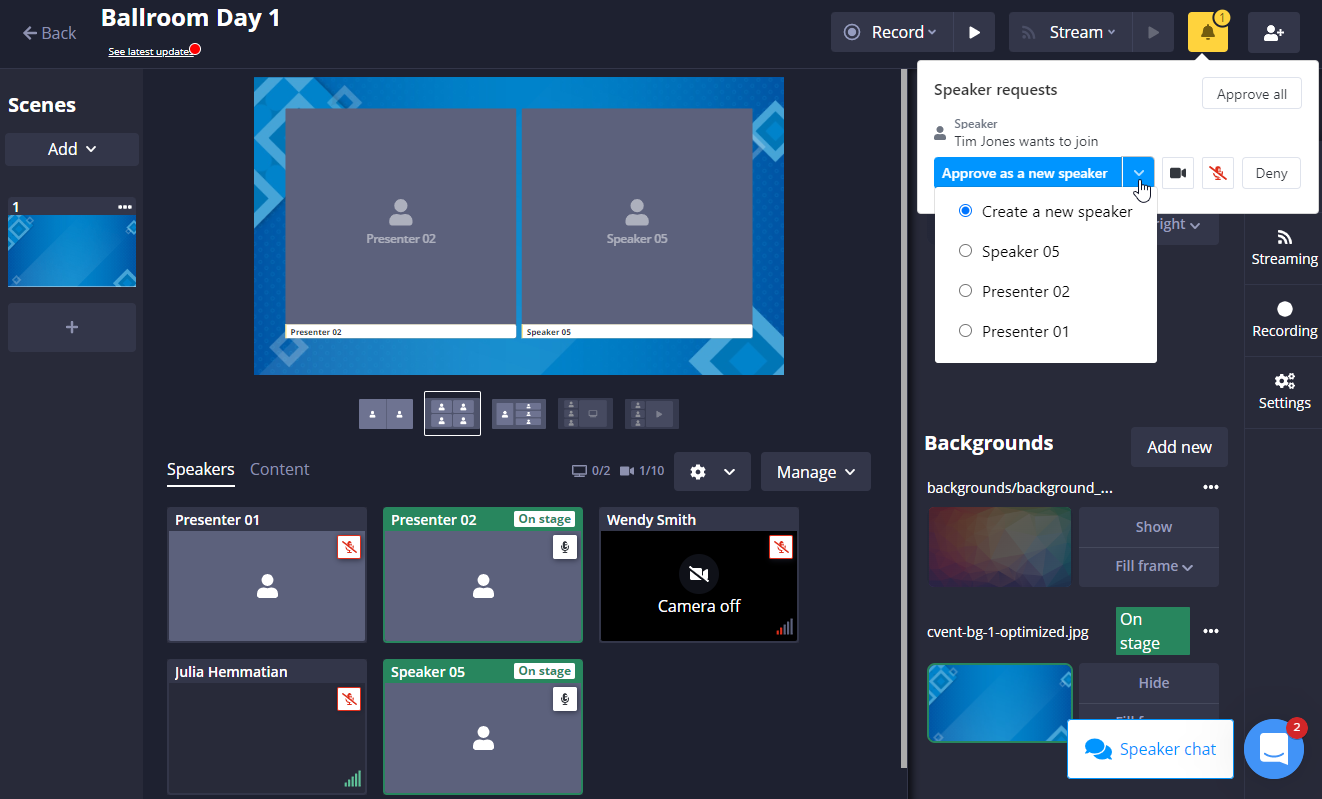Open the add user icon button
The height and width of the screenshot is (799, 1322).
coord(1273,32)
